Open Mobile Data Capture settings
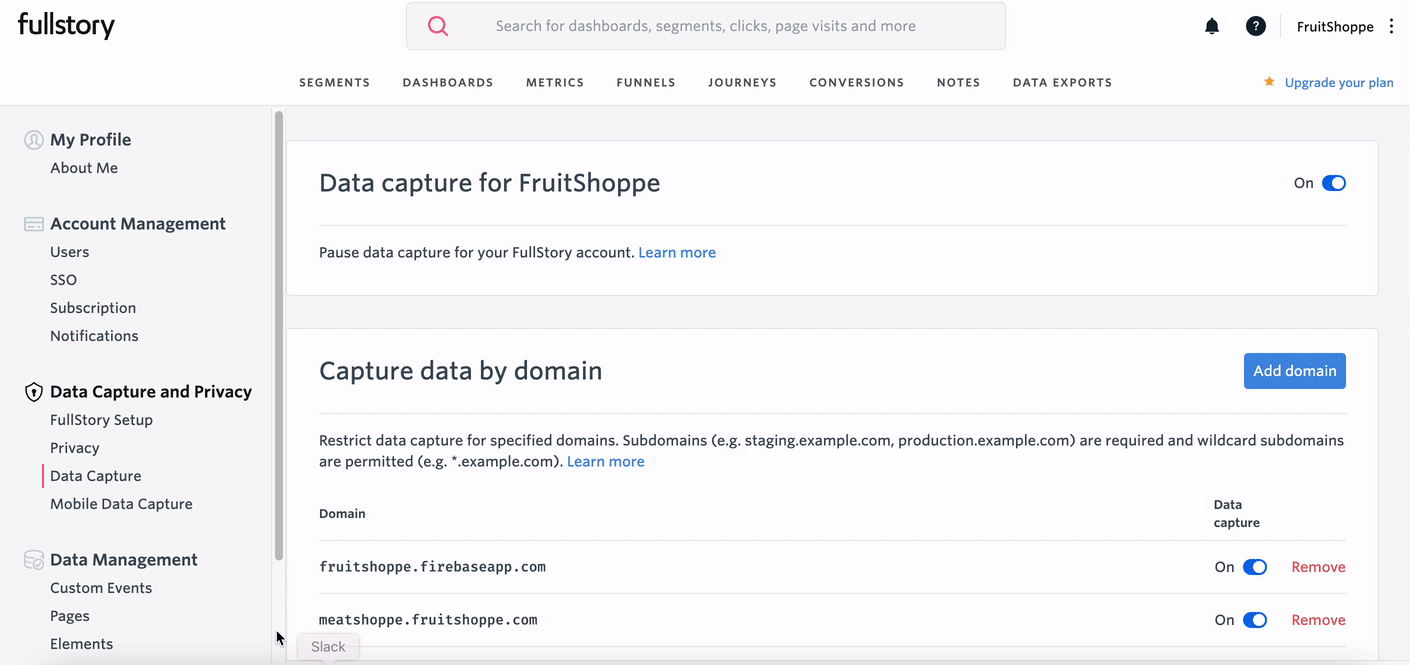The width and height of the screenshot is (1410, 665). (x=121, y=504)
